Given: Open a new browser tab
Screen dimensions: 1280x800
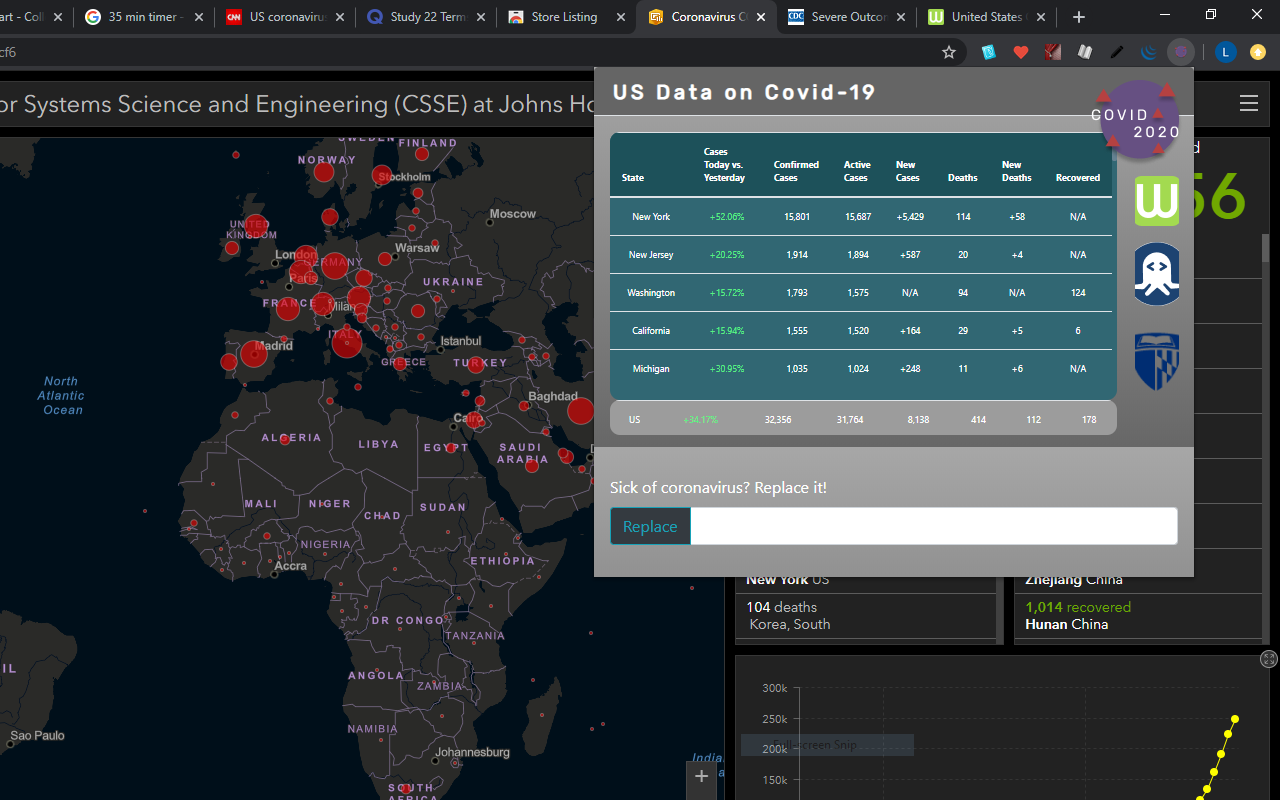Looking at the screenshot, I should tap(1078, 17).
